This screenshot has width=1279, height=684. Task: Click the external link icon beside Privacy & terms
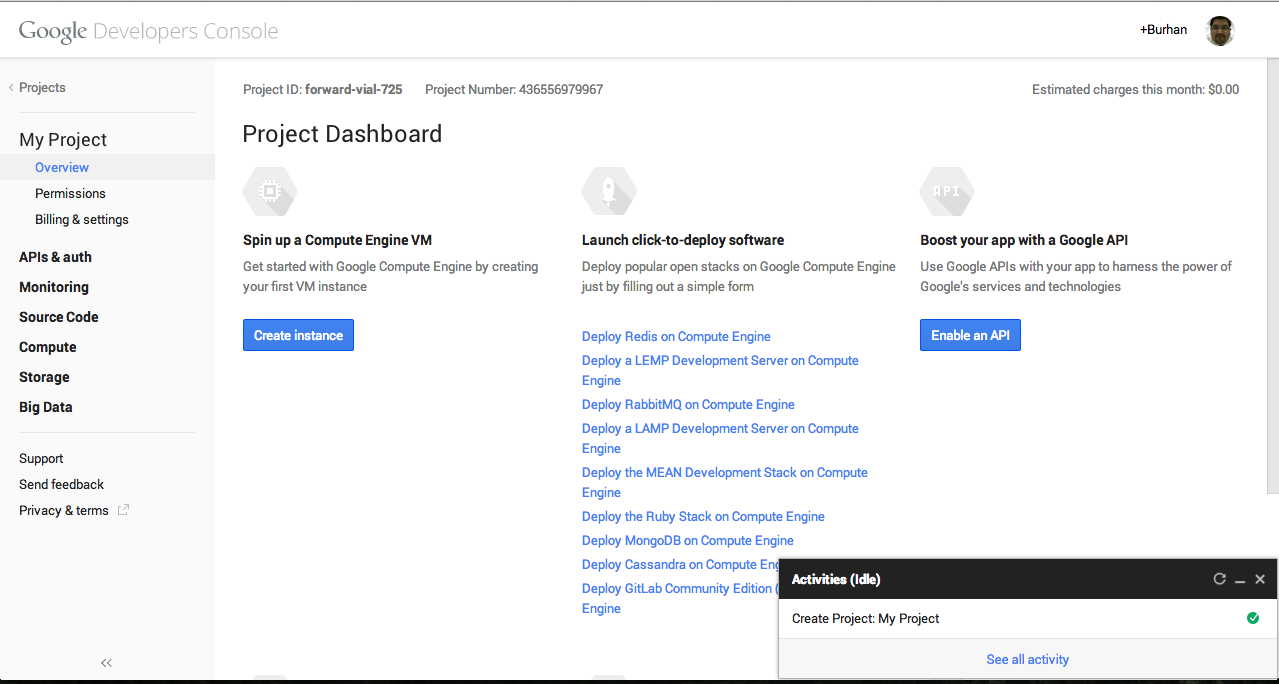coord(123,510)
